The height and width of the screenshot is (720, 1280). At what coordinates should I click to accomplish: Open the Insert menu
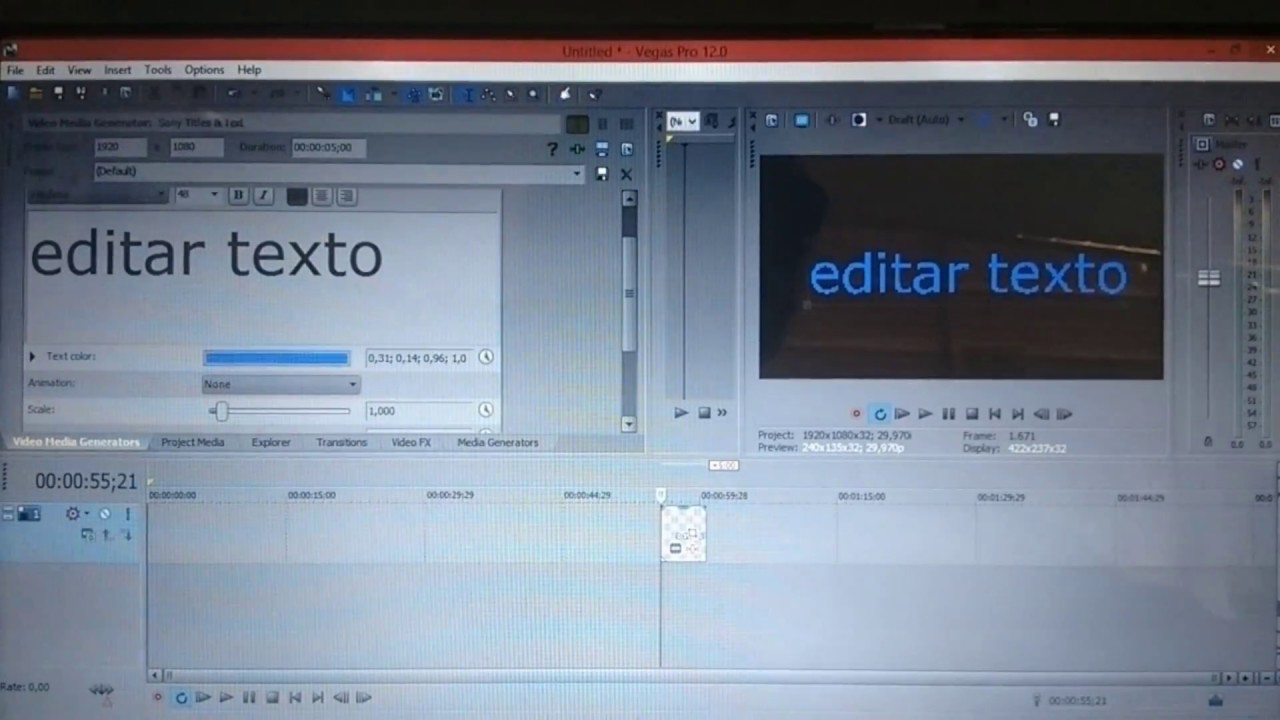click(x=117, y=70)
